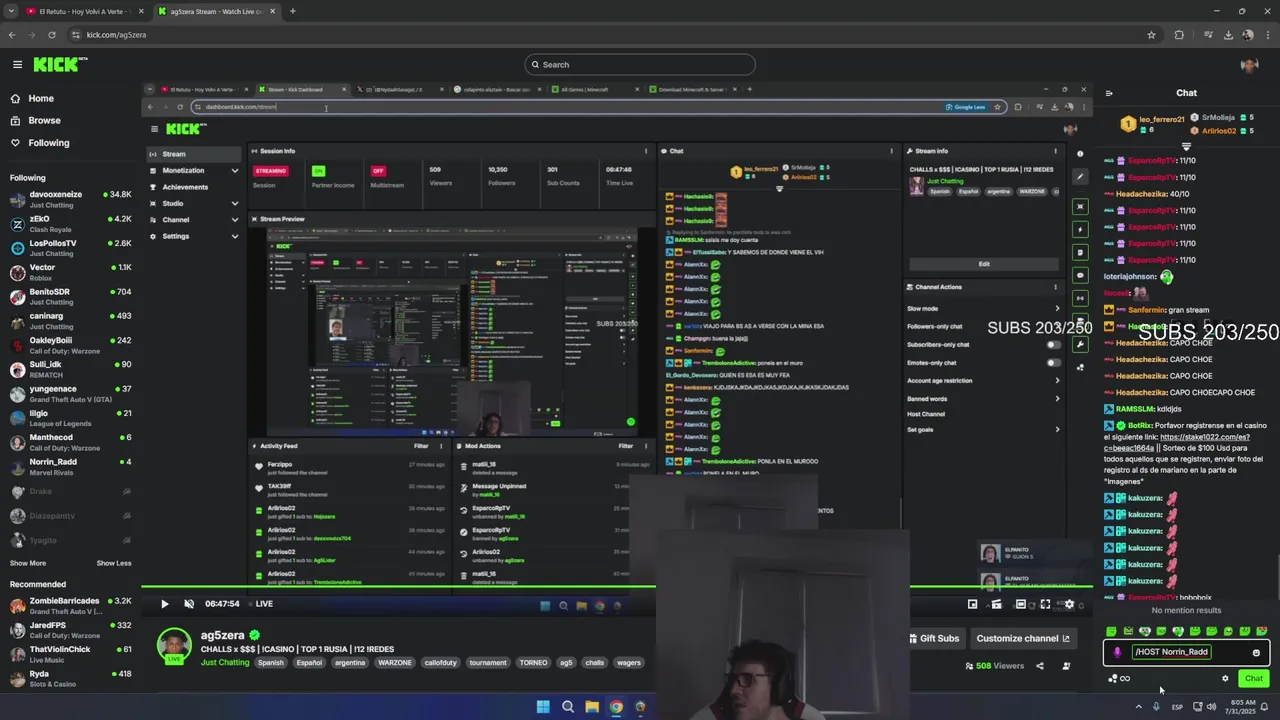This screenshot has width=1280, height=720.
Task: Toggle Emotes-only chat in streamed dashboard
Action: point(1053,363)
